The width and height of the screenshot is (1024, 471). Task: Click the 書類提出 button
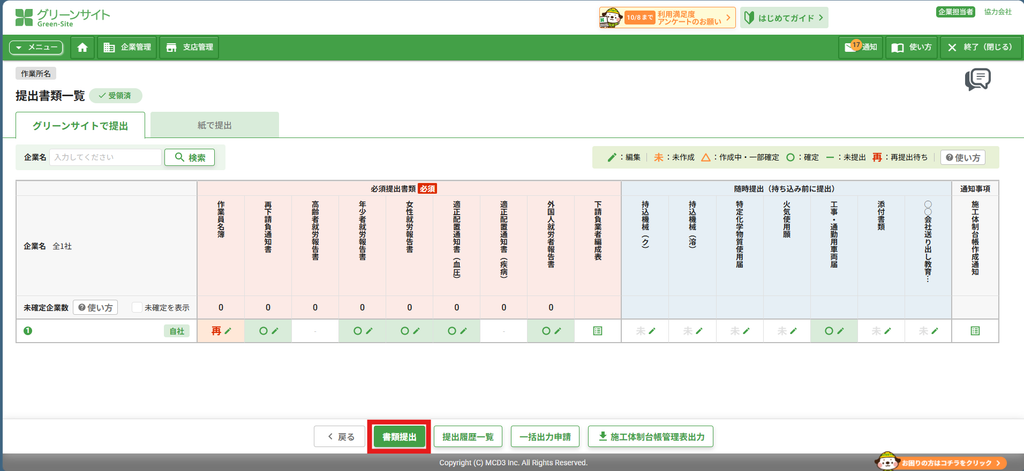399,437
